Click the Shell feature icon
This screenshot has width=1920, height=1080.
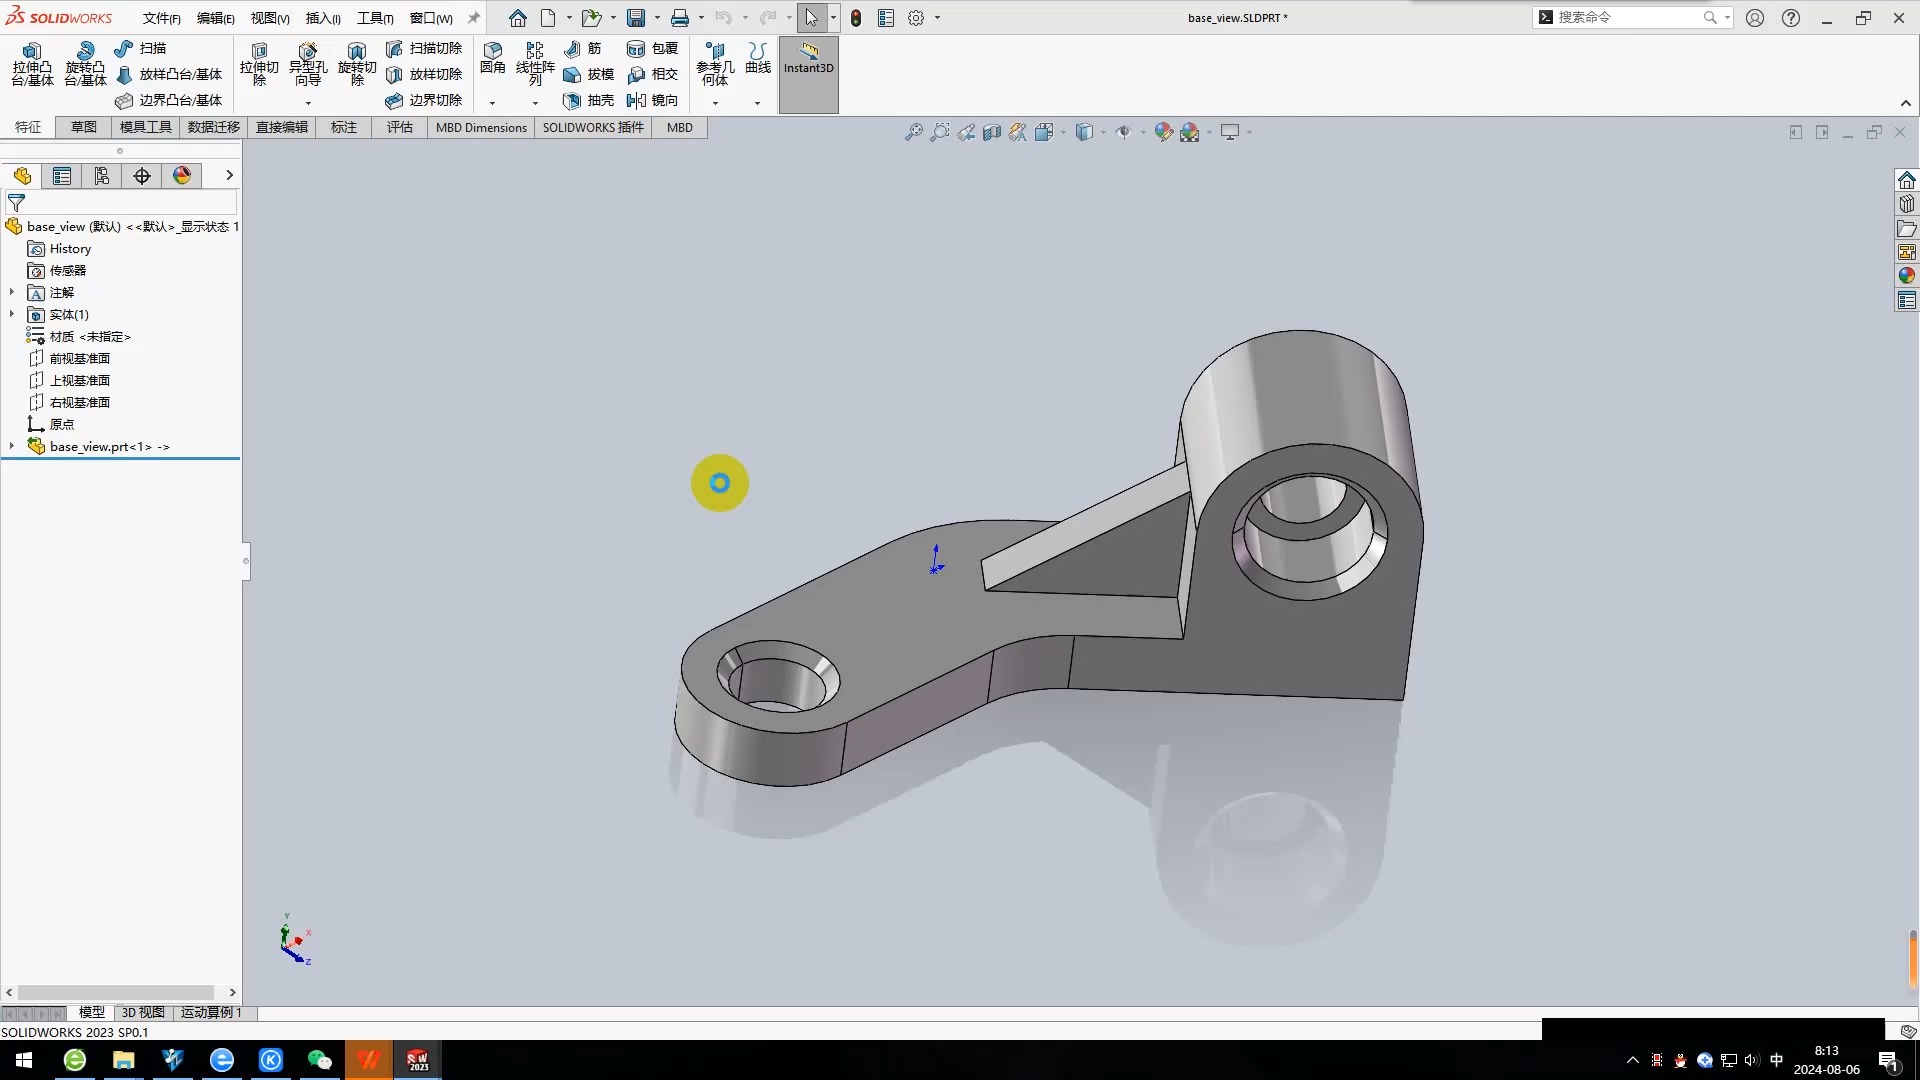(x=570, y=100)
